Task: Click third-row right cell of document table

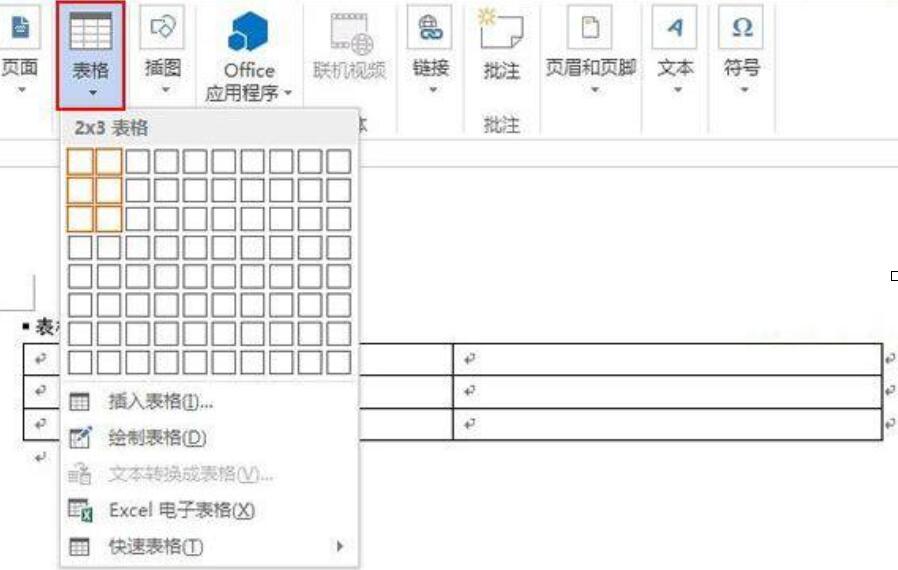Action: (667, 424)
